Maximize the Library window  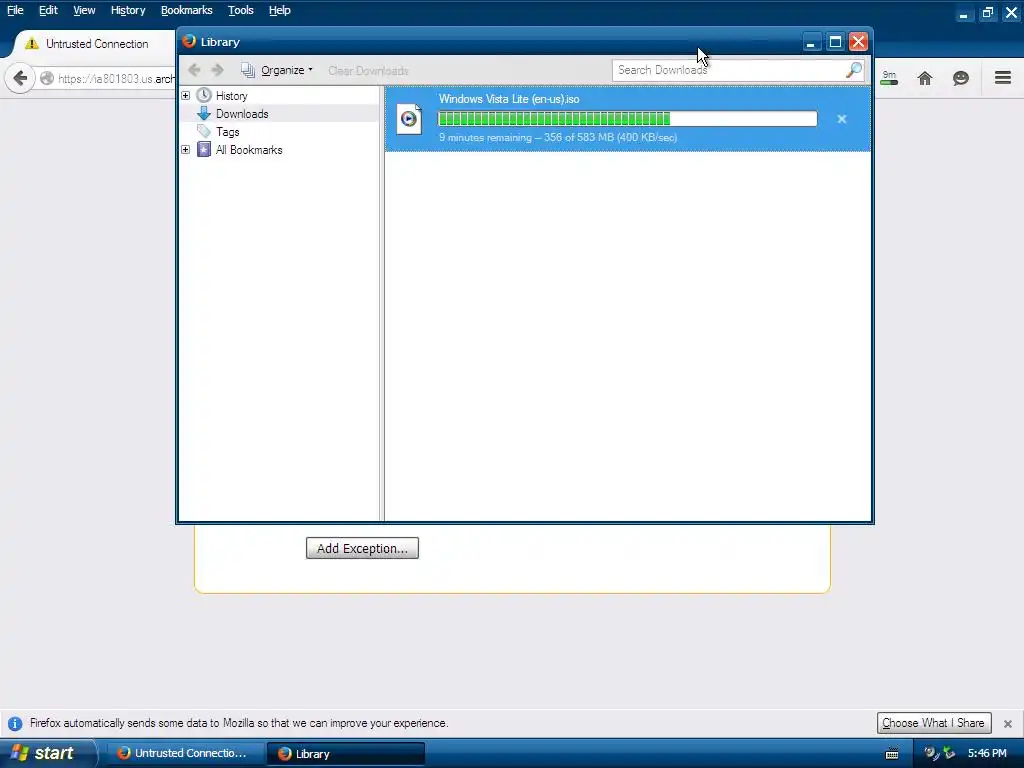point(835,42)
